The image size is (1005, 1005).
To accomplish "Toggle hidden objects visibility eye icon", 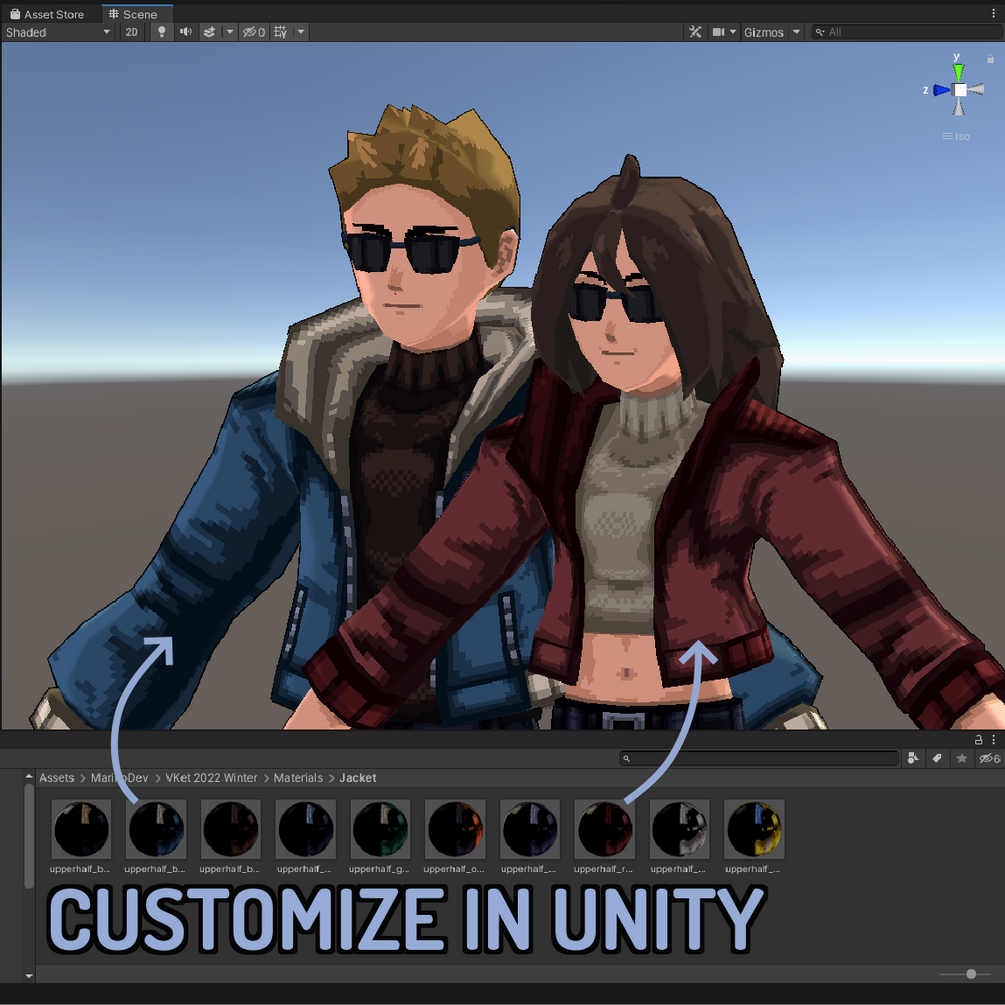I will (254, 32).
